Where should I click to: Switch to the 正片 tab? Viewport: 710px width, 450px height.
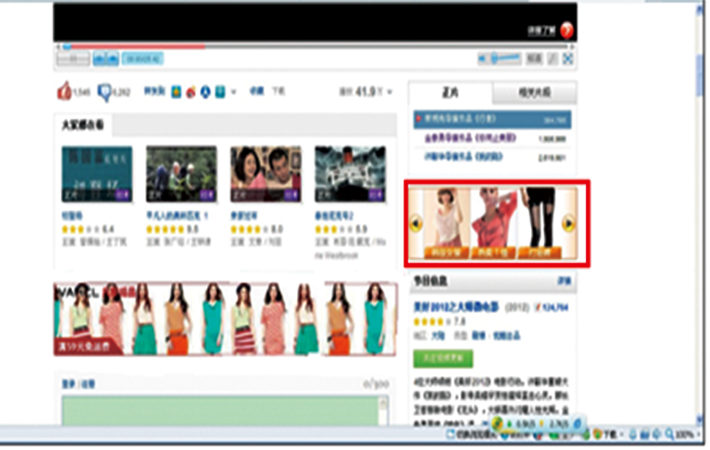[x=450, y=93]
